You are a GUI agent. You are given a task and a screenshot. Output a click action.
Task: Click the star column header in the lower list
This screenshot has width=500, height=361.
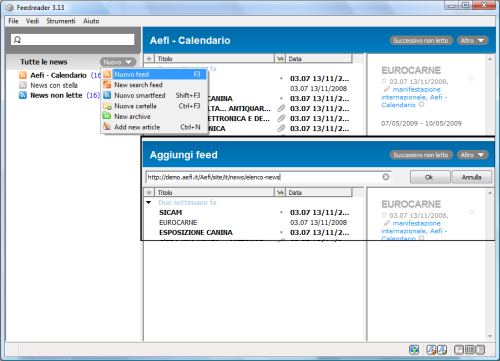(x=149, y=192)
